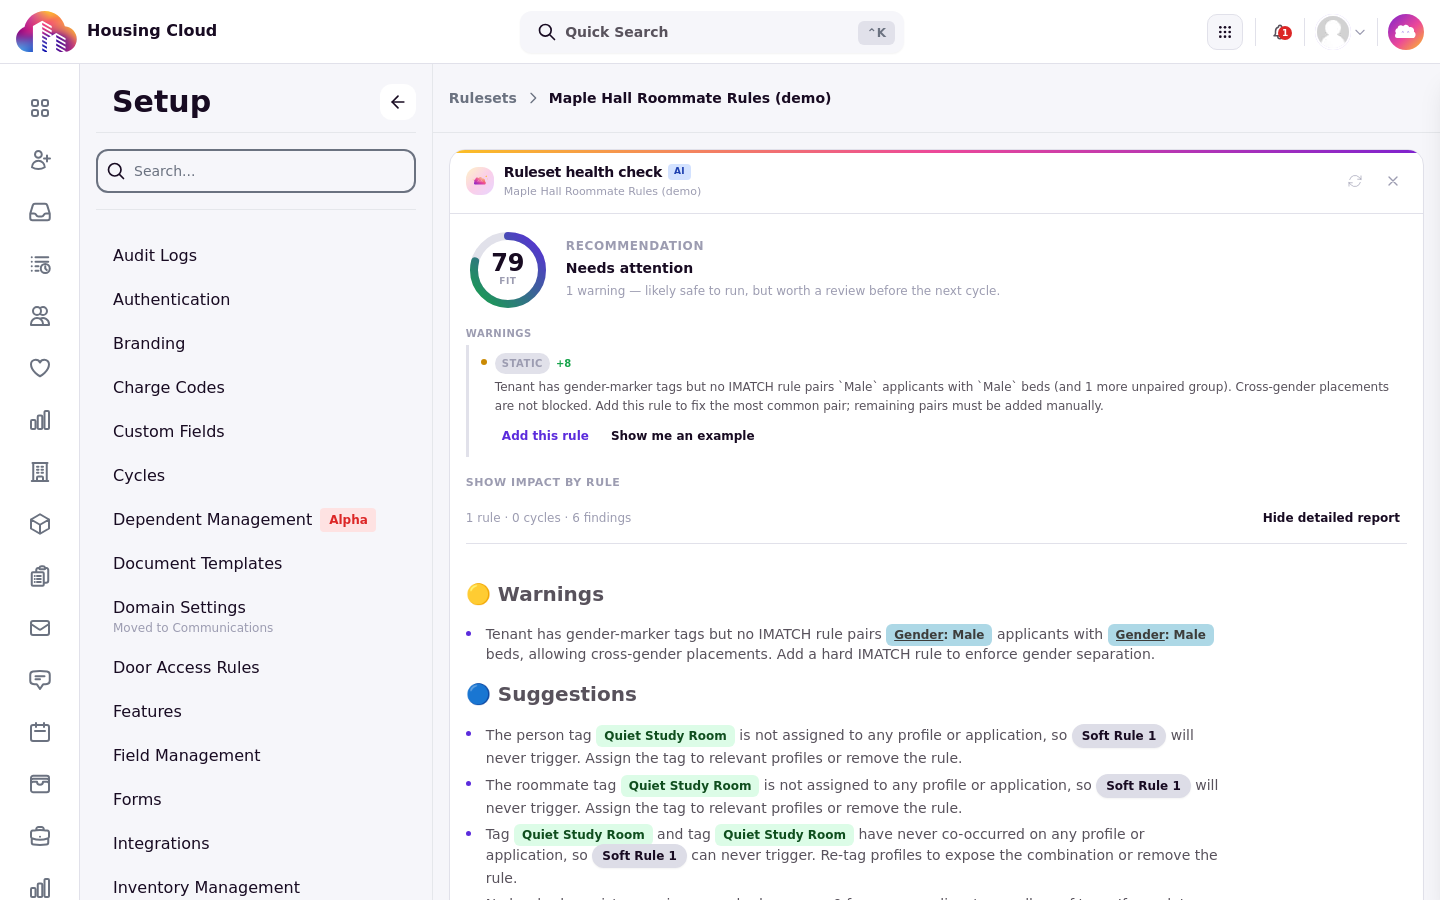Hide the detailed report
This screenshot has width=1440, height=900.
coord(1331,518)
